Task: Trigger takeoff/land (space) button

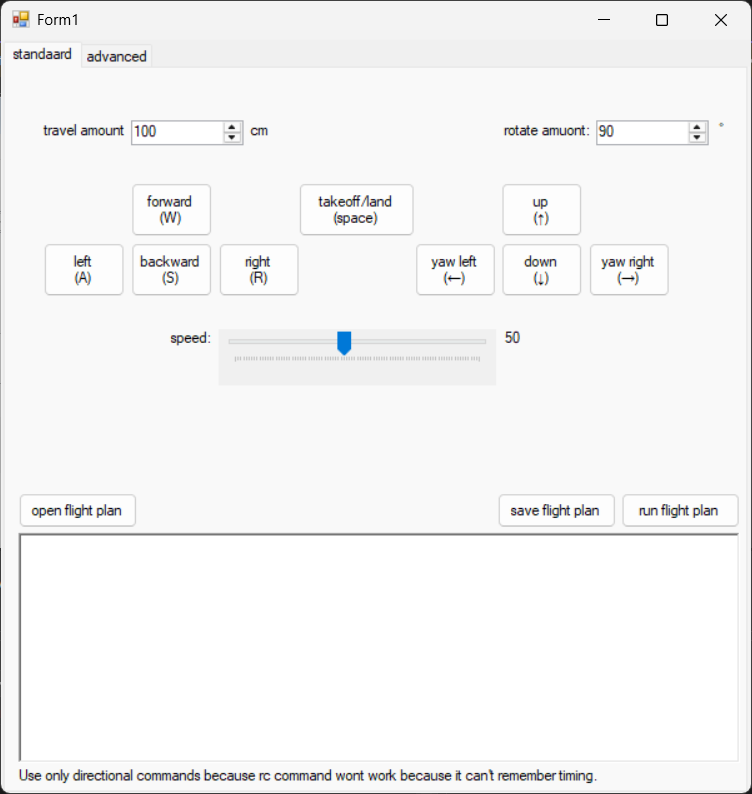Action: pyautogui.click(x=356, y=210)
